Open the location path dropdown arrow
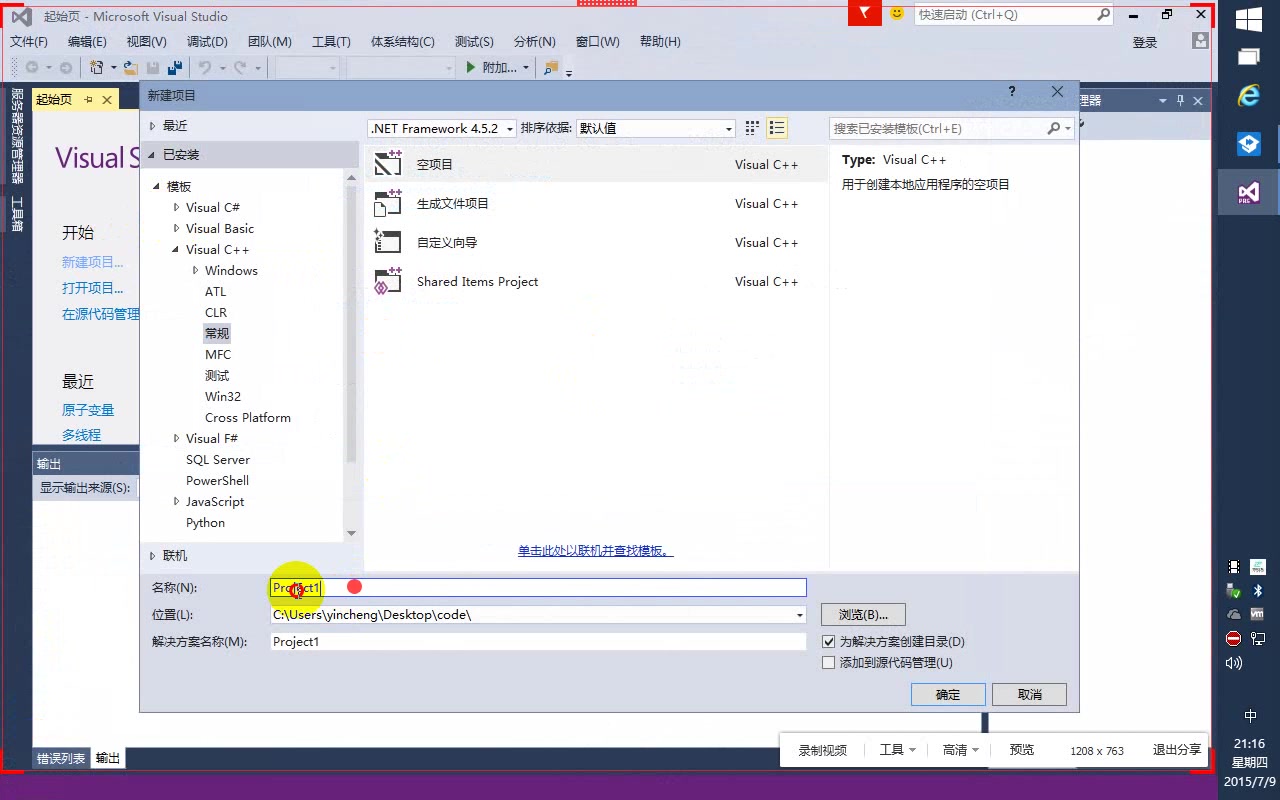 (x=799, y=615)
